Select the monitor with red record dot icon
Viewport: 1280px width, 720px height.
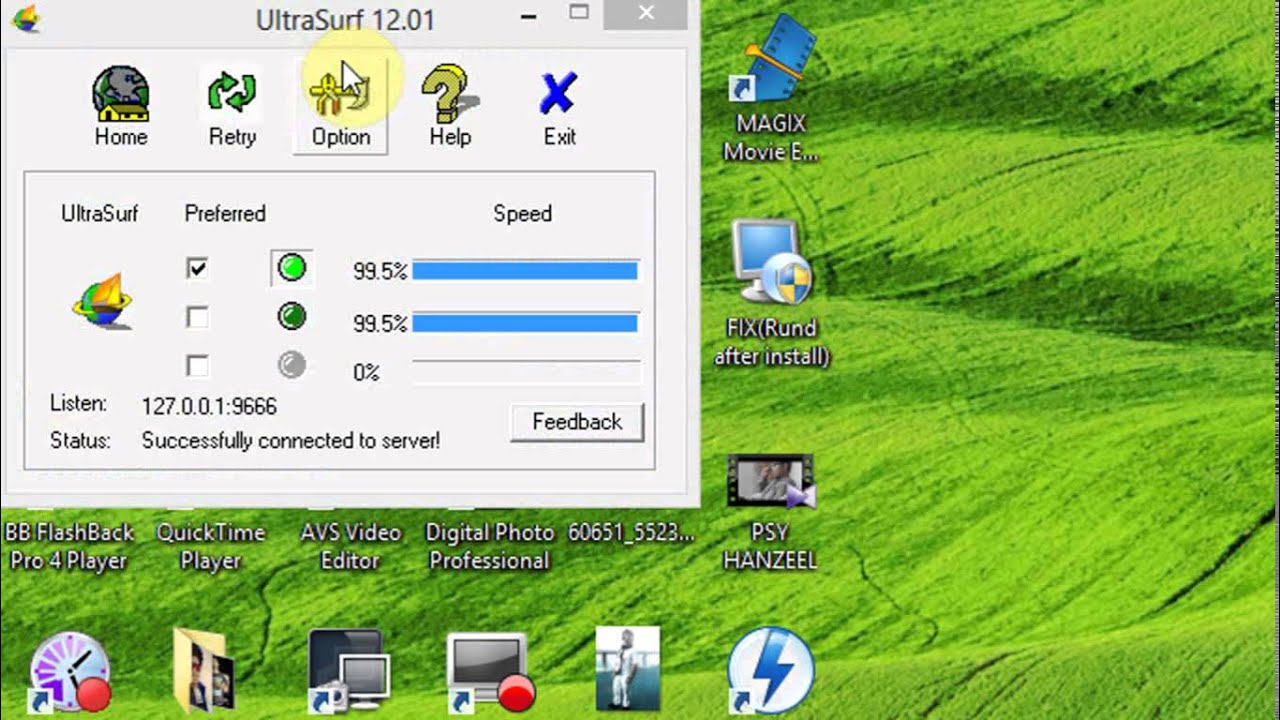click(x=490, y=672)
